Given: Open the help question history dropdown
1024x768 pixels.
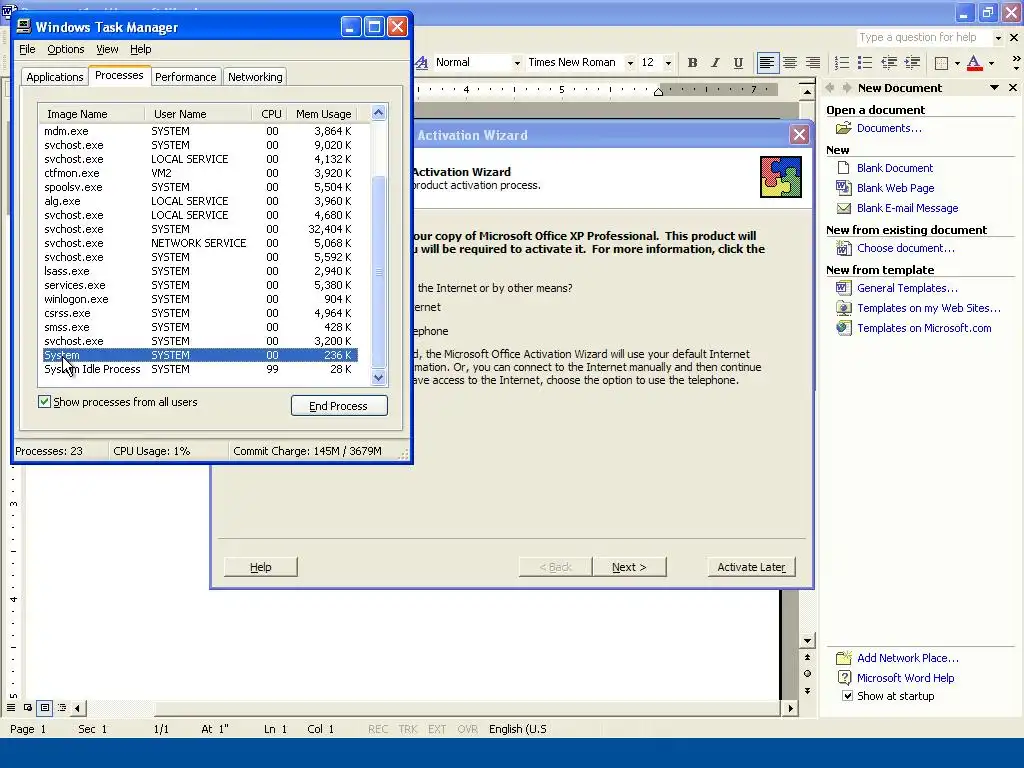Looking at the screenshot, I should point(998,38).
